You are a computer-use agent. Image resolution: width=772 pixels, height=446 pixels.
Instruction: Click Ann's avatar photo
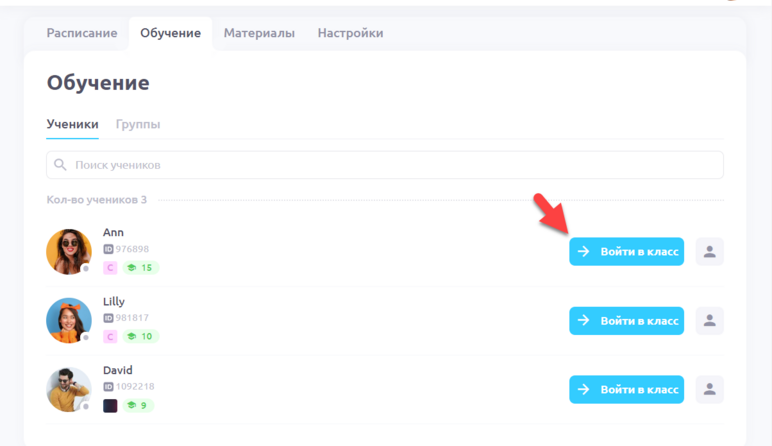[69, 252]
